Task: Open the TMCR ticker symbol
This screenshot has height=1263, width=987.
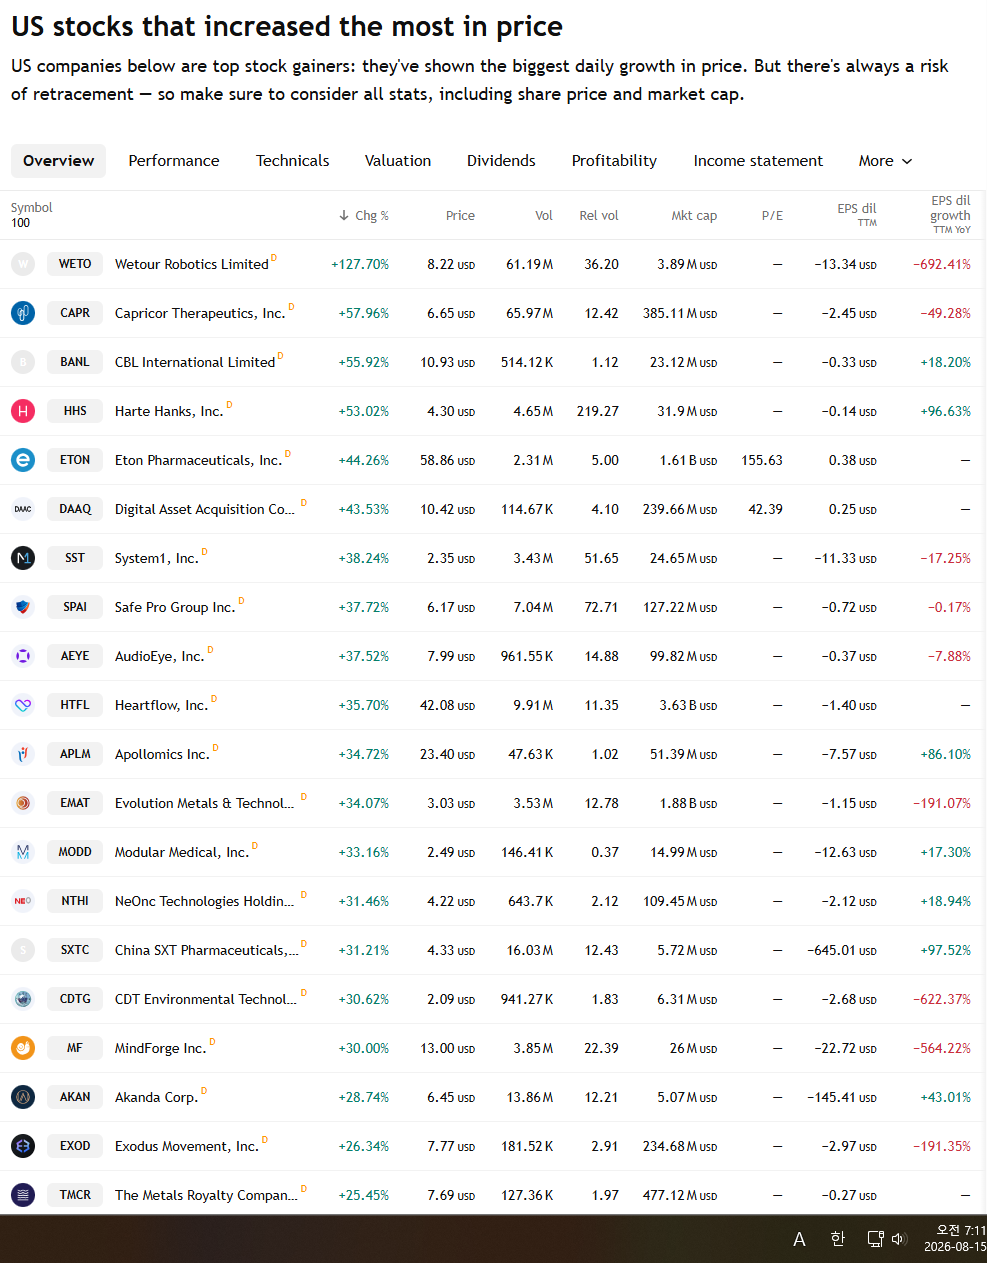Action: click(75, 1195)
